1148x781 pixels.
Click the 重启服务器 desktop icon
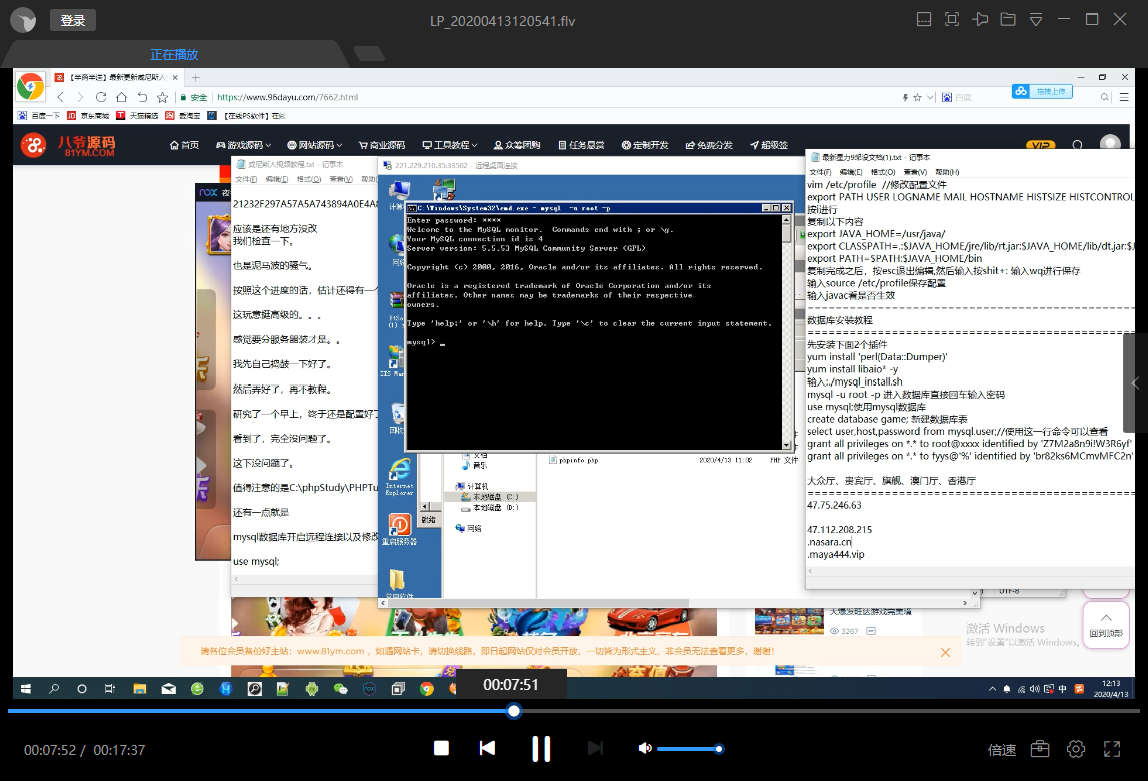coord(399,528)
